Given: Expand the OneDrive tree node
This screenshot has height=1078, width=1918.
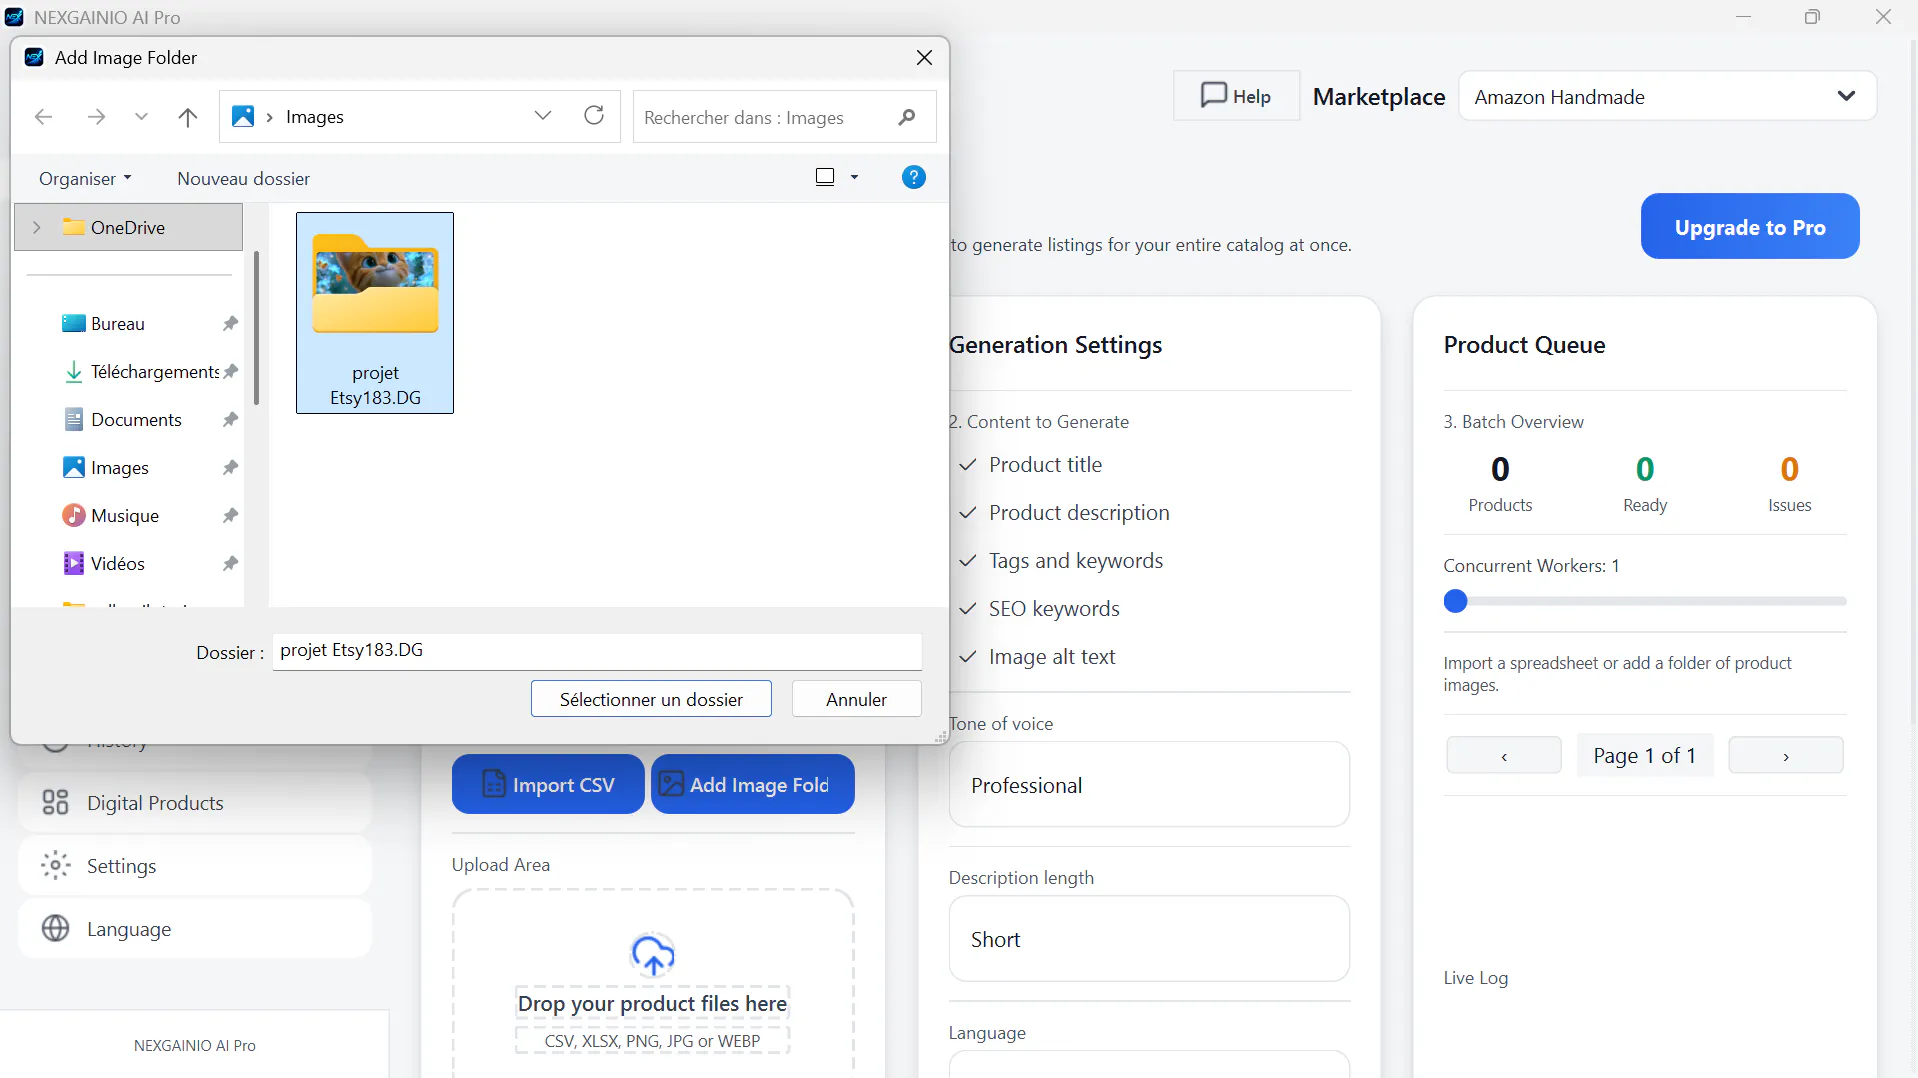Looking at the screenshot, I should tap(37, 227).
